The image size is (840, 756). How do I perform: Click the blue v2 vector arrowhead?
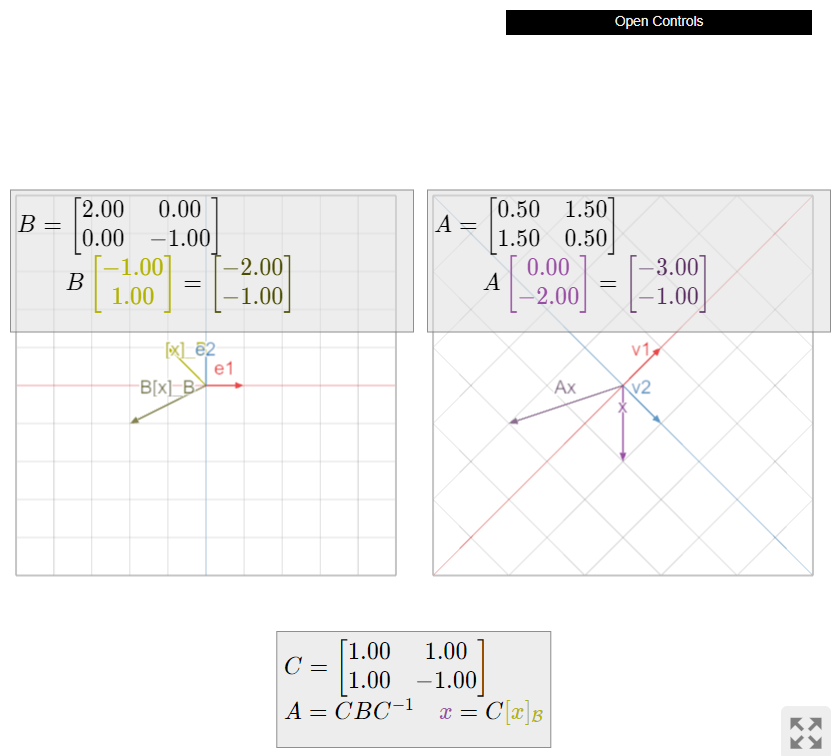click(657, 420)
